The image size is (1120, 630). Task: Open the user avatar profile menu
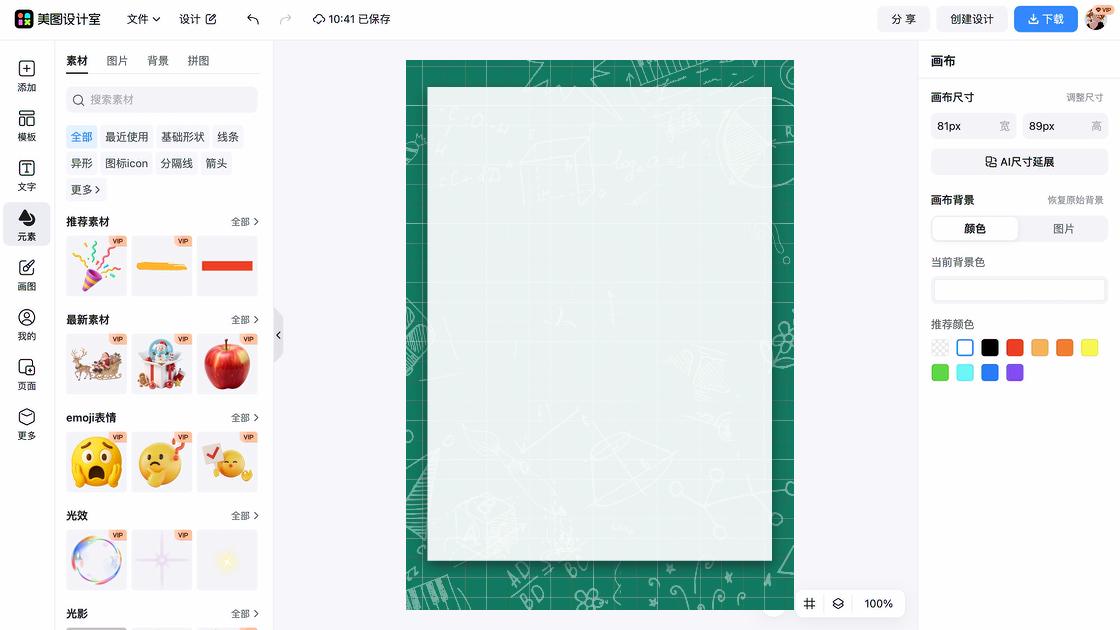point(1096,19)
